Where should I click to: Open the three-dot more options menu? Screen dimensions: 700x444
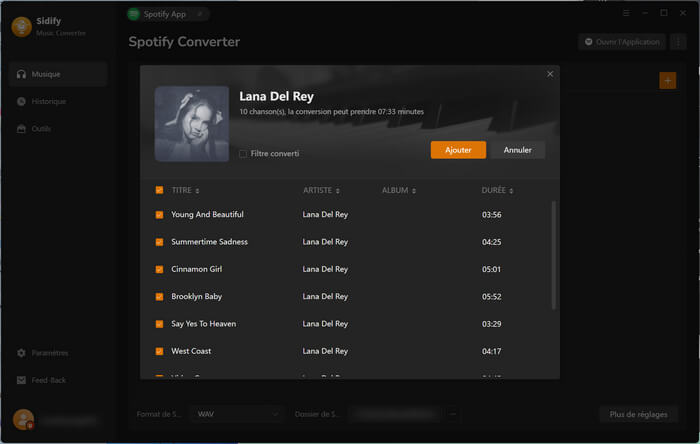tap(678, 42)
